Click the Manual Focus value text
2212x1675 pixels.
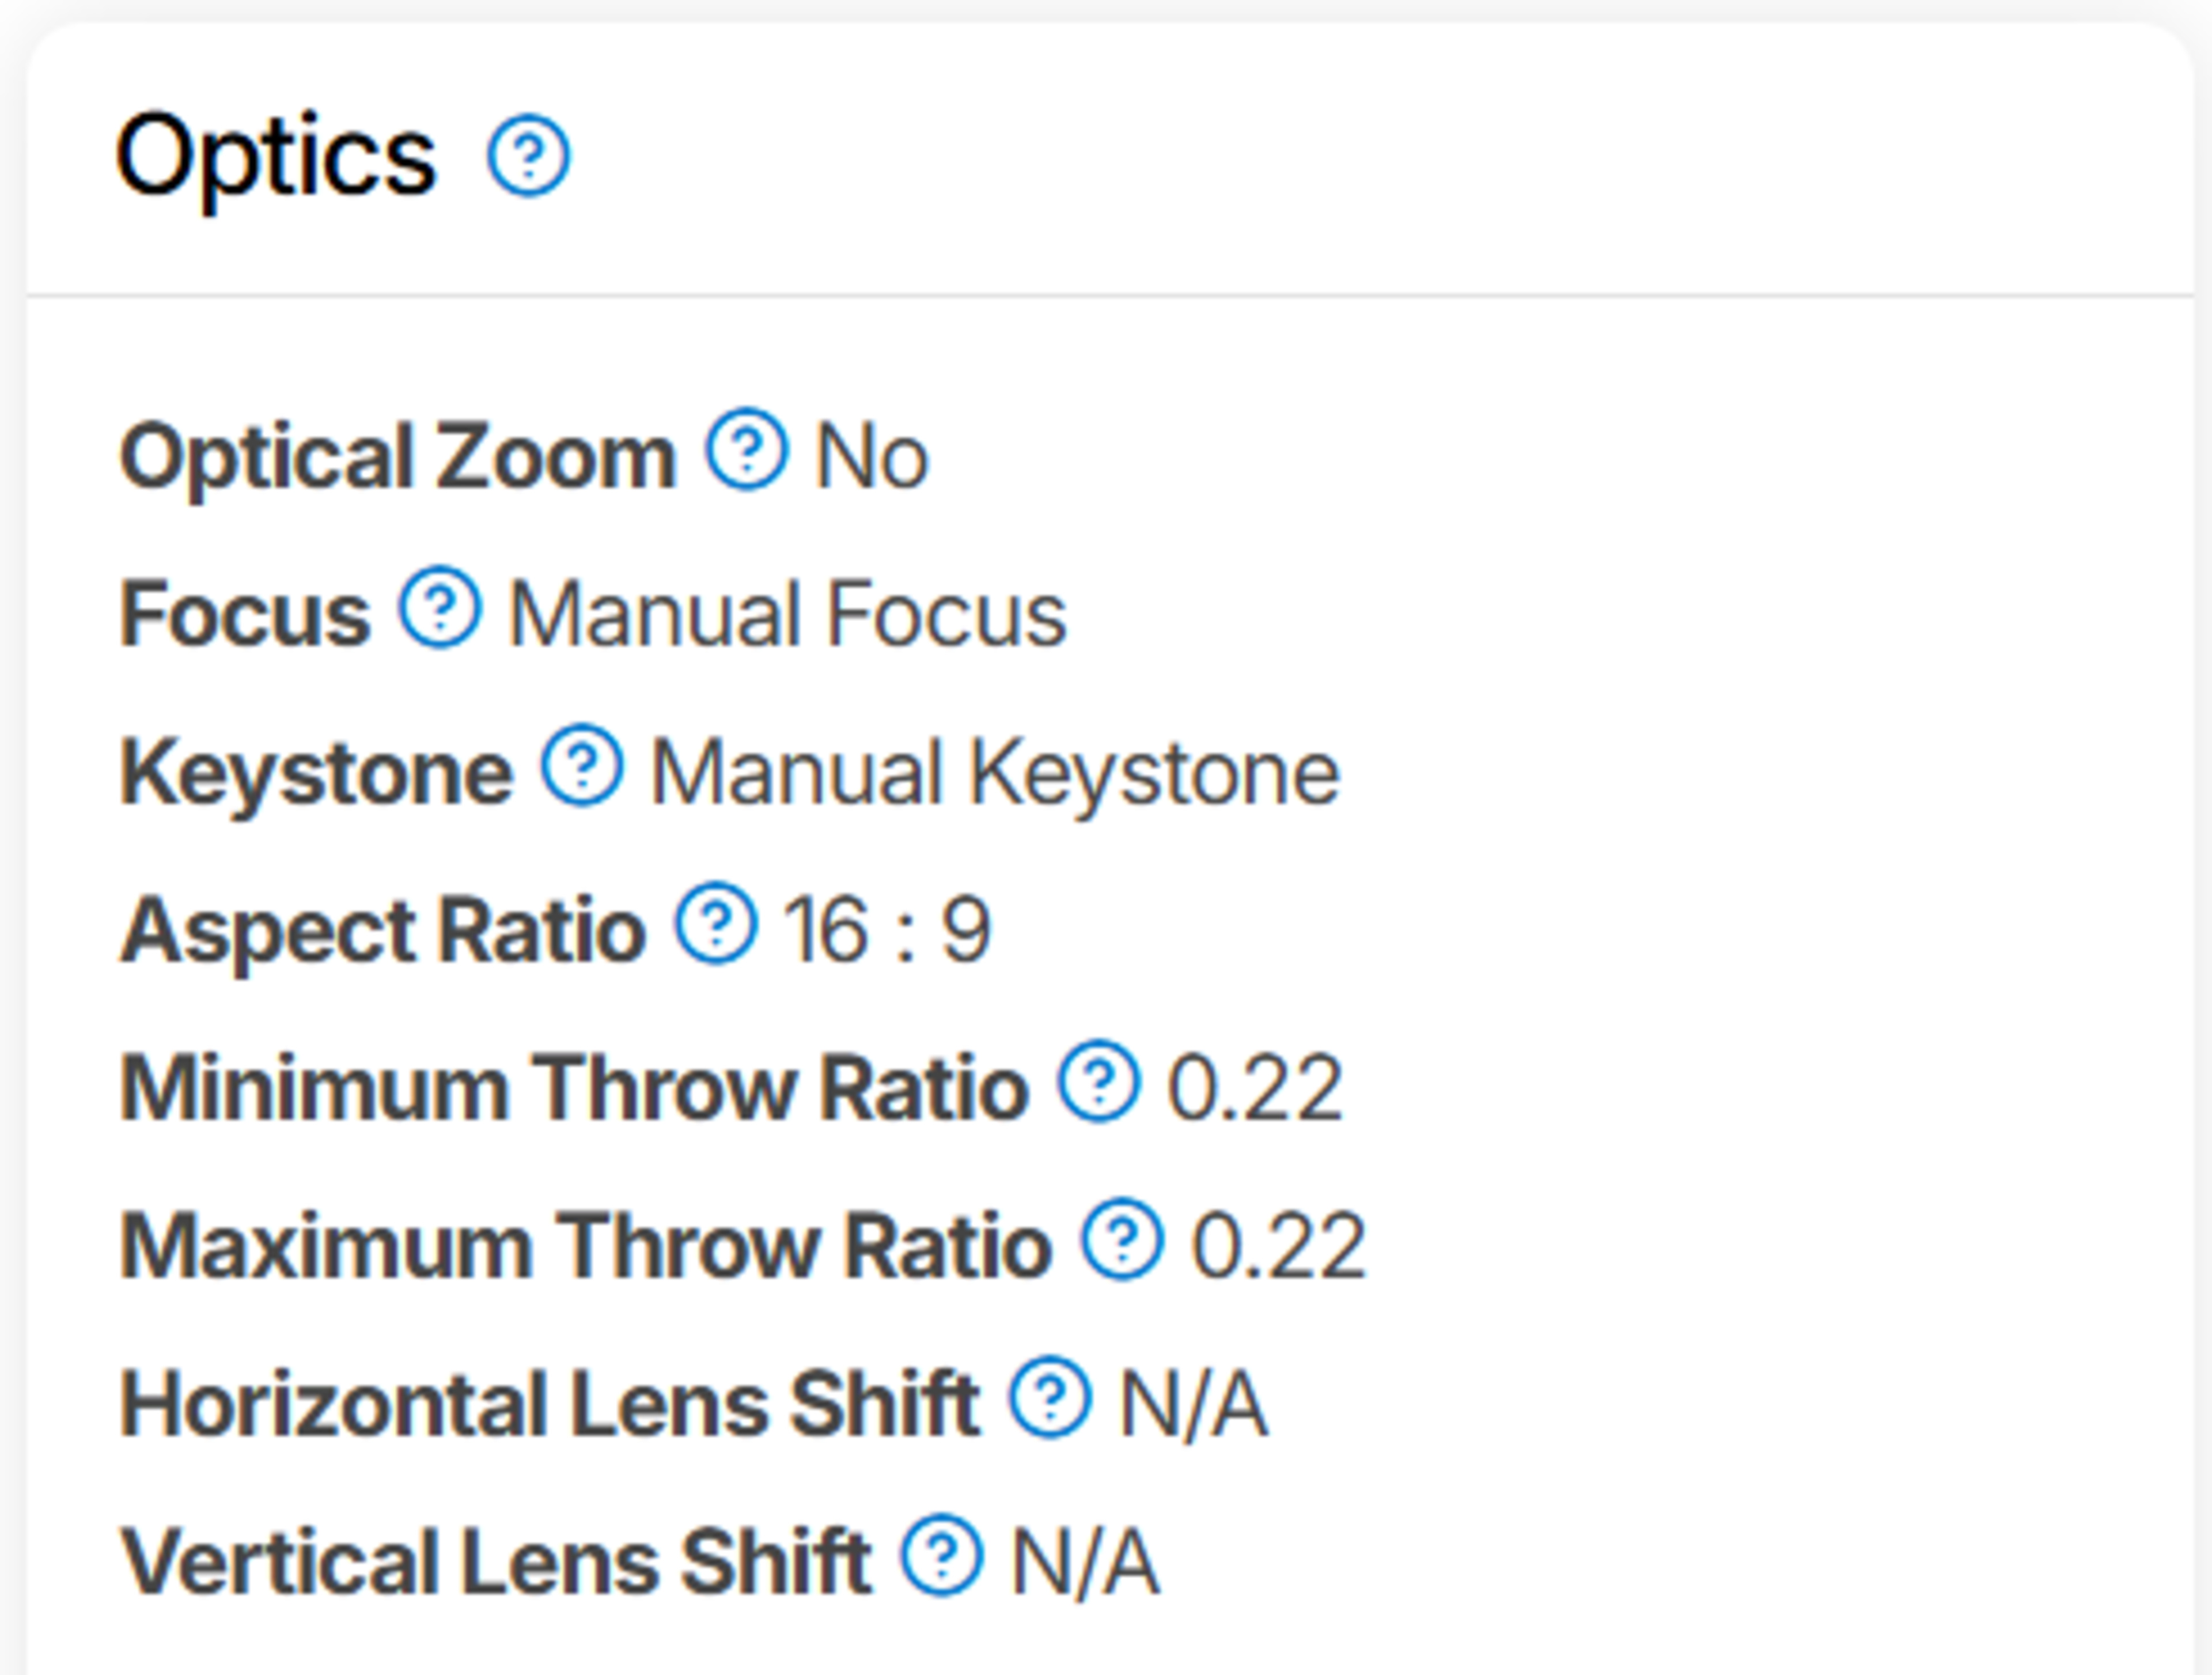pos(788,614)
